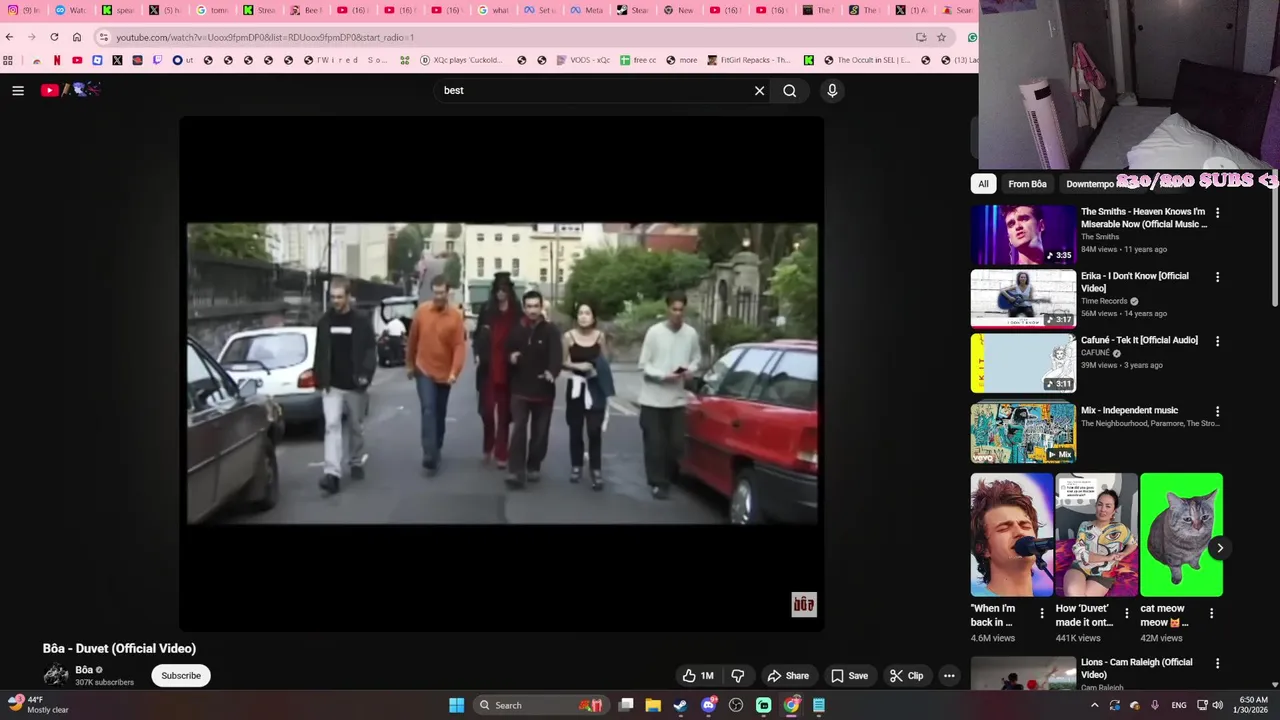Viewport: 1280px width, 720px height.
Task: Switch to the Instagram tab
Action: click(25, 10)
